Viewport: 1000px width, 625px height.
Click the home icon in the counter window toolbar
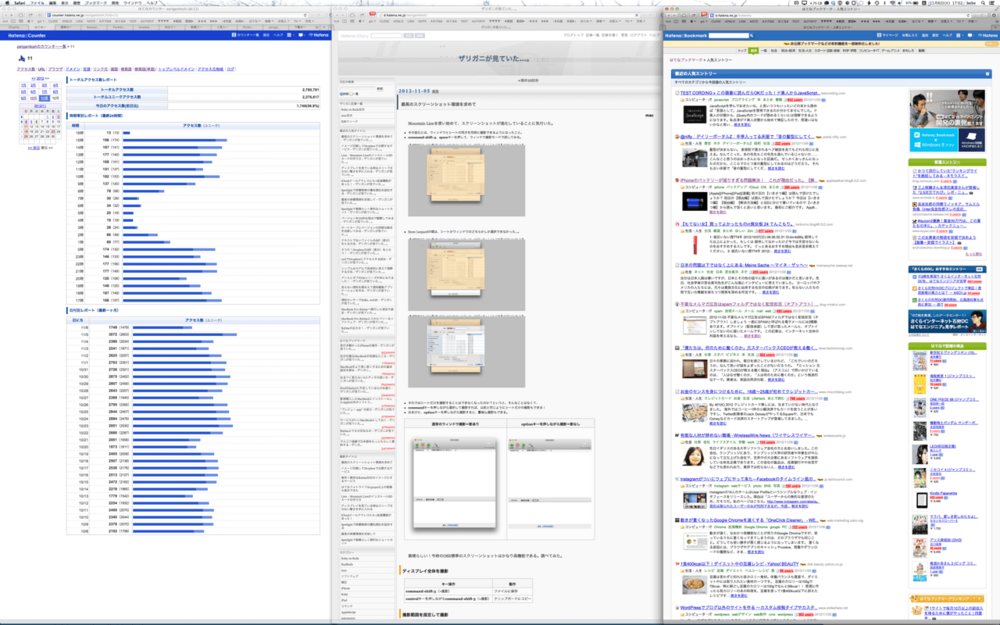tap(21, 15)
